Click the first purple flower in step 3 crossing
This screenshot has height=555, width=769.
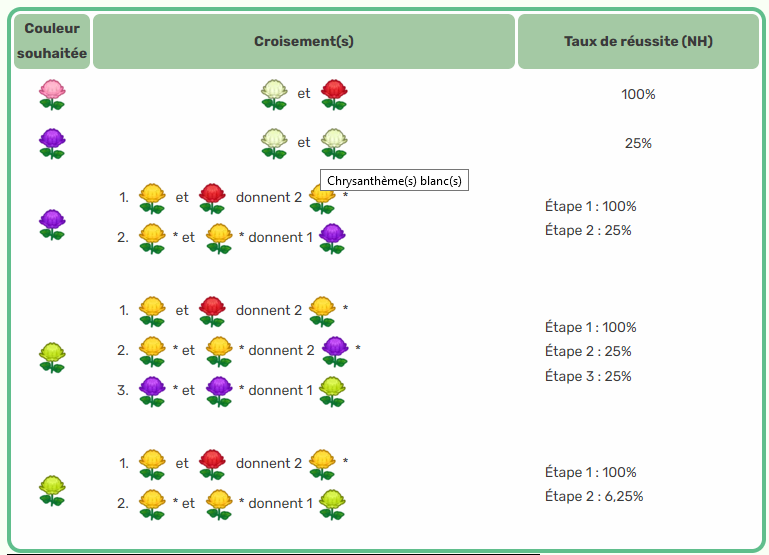[x=152, y=390]
